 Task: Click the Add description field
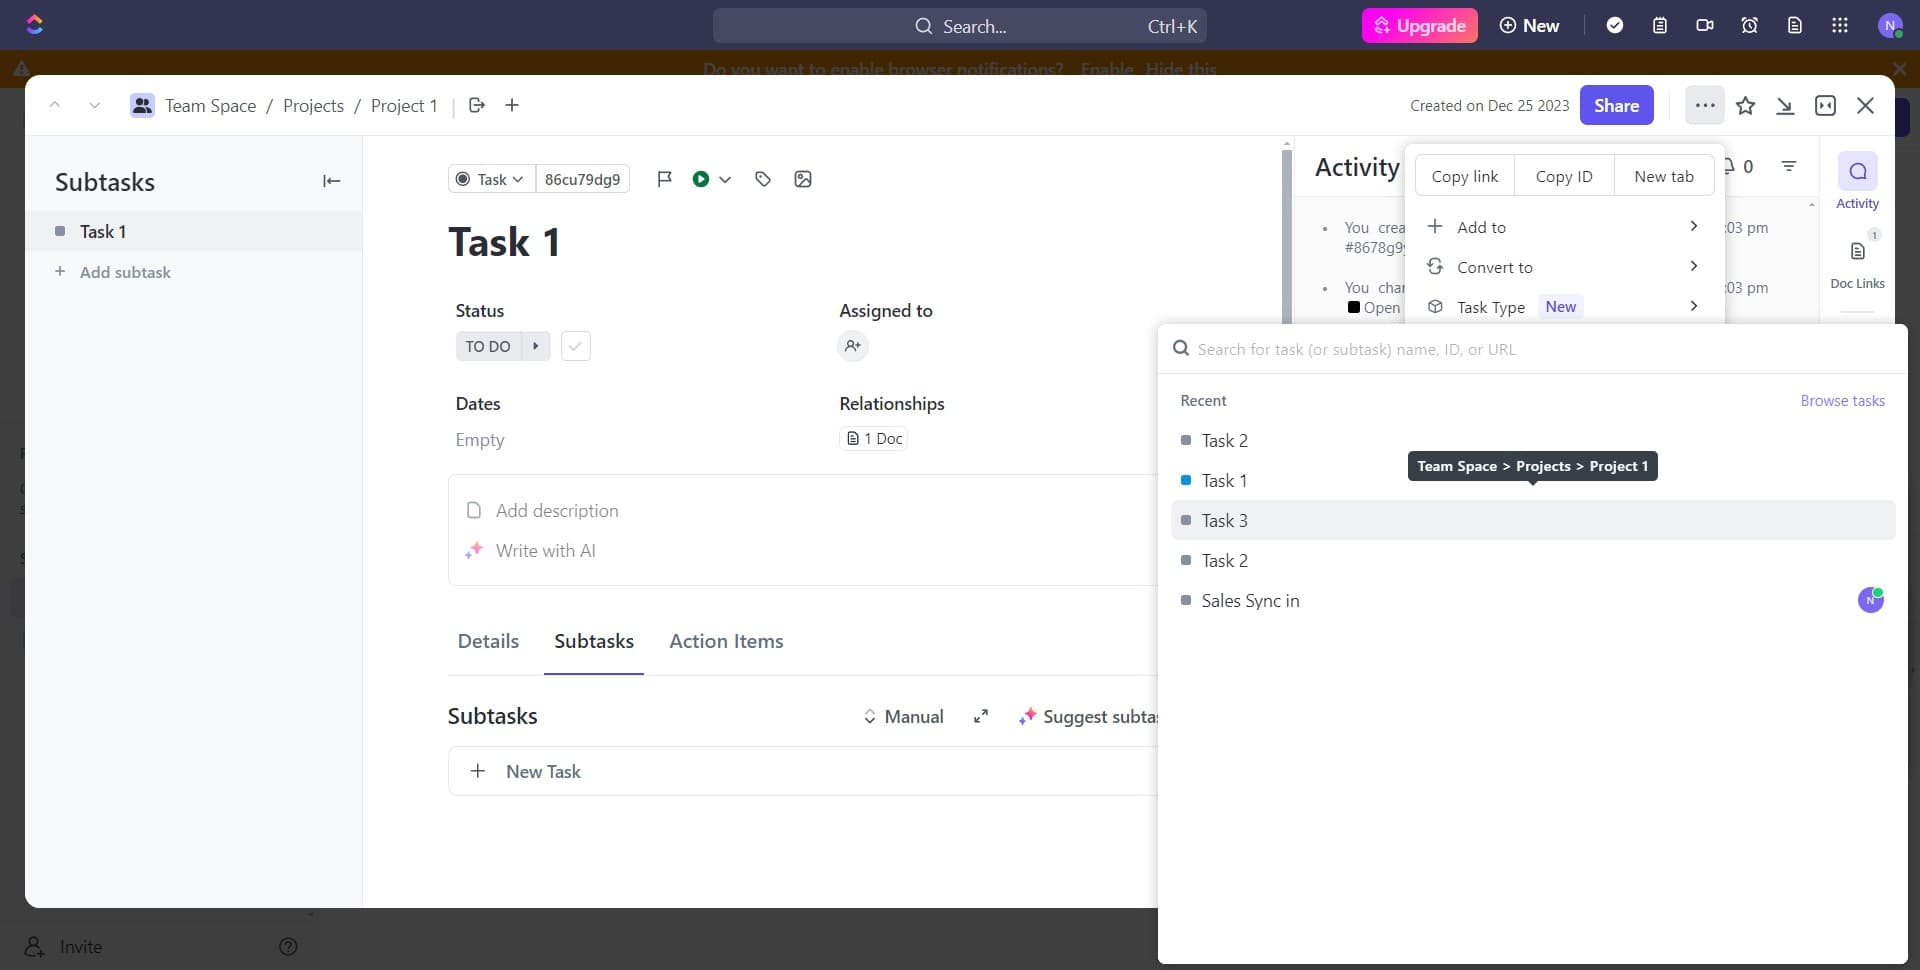coord(557,510)
